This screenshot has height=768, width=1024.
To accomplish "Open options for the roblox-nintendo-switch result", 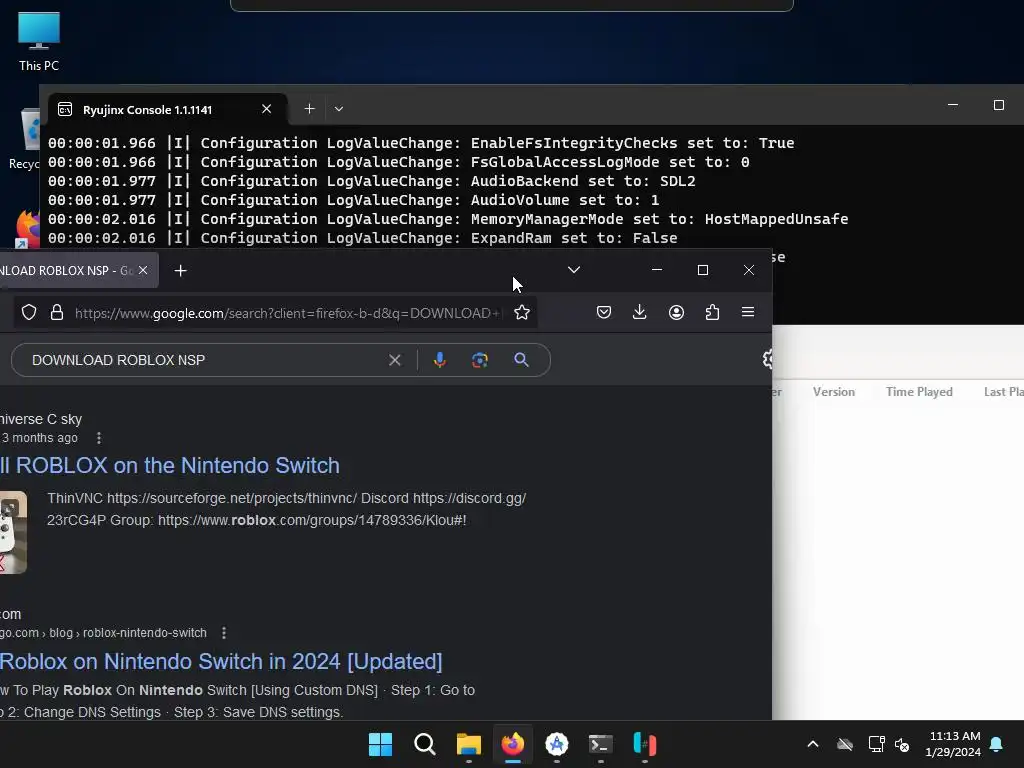I will [224, 633].
